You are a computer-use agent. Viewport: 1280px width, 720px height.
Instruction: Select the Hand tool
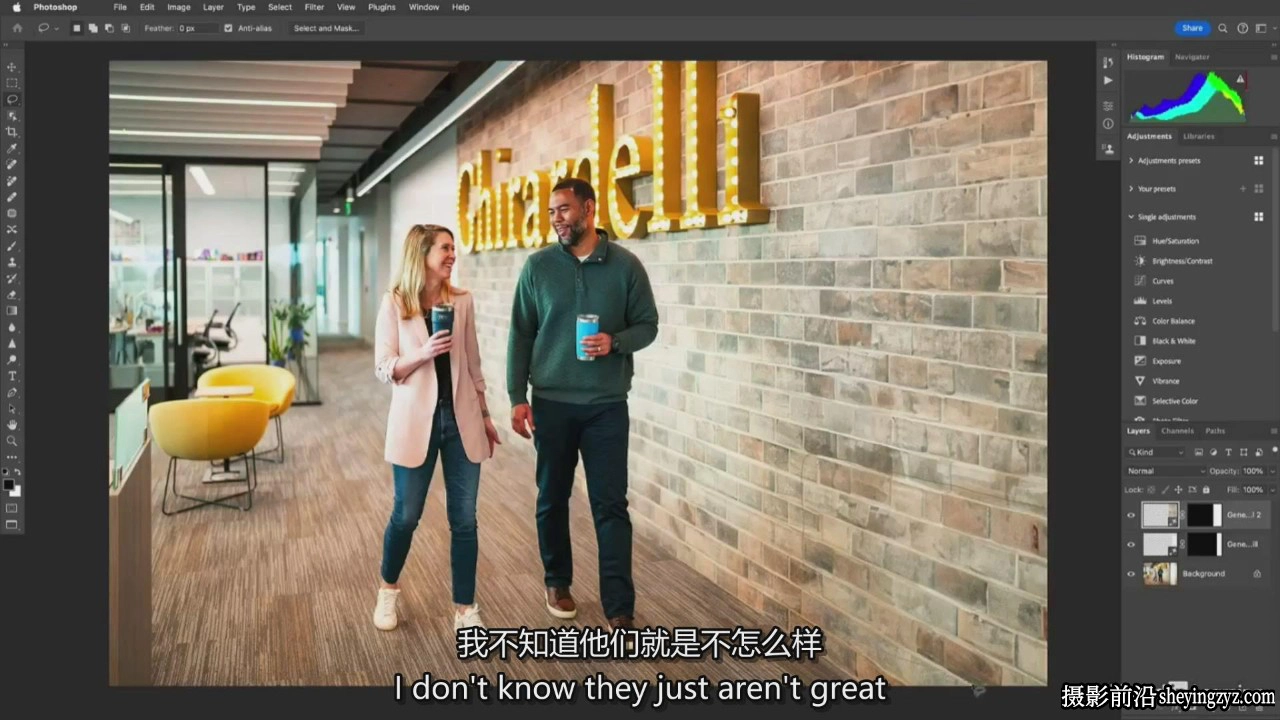12,424
